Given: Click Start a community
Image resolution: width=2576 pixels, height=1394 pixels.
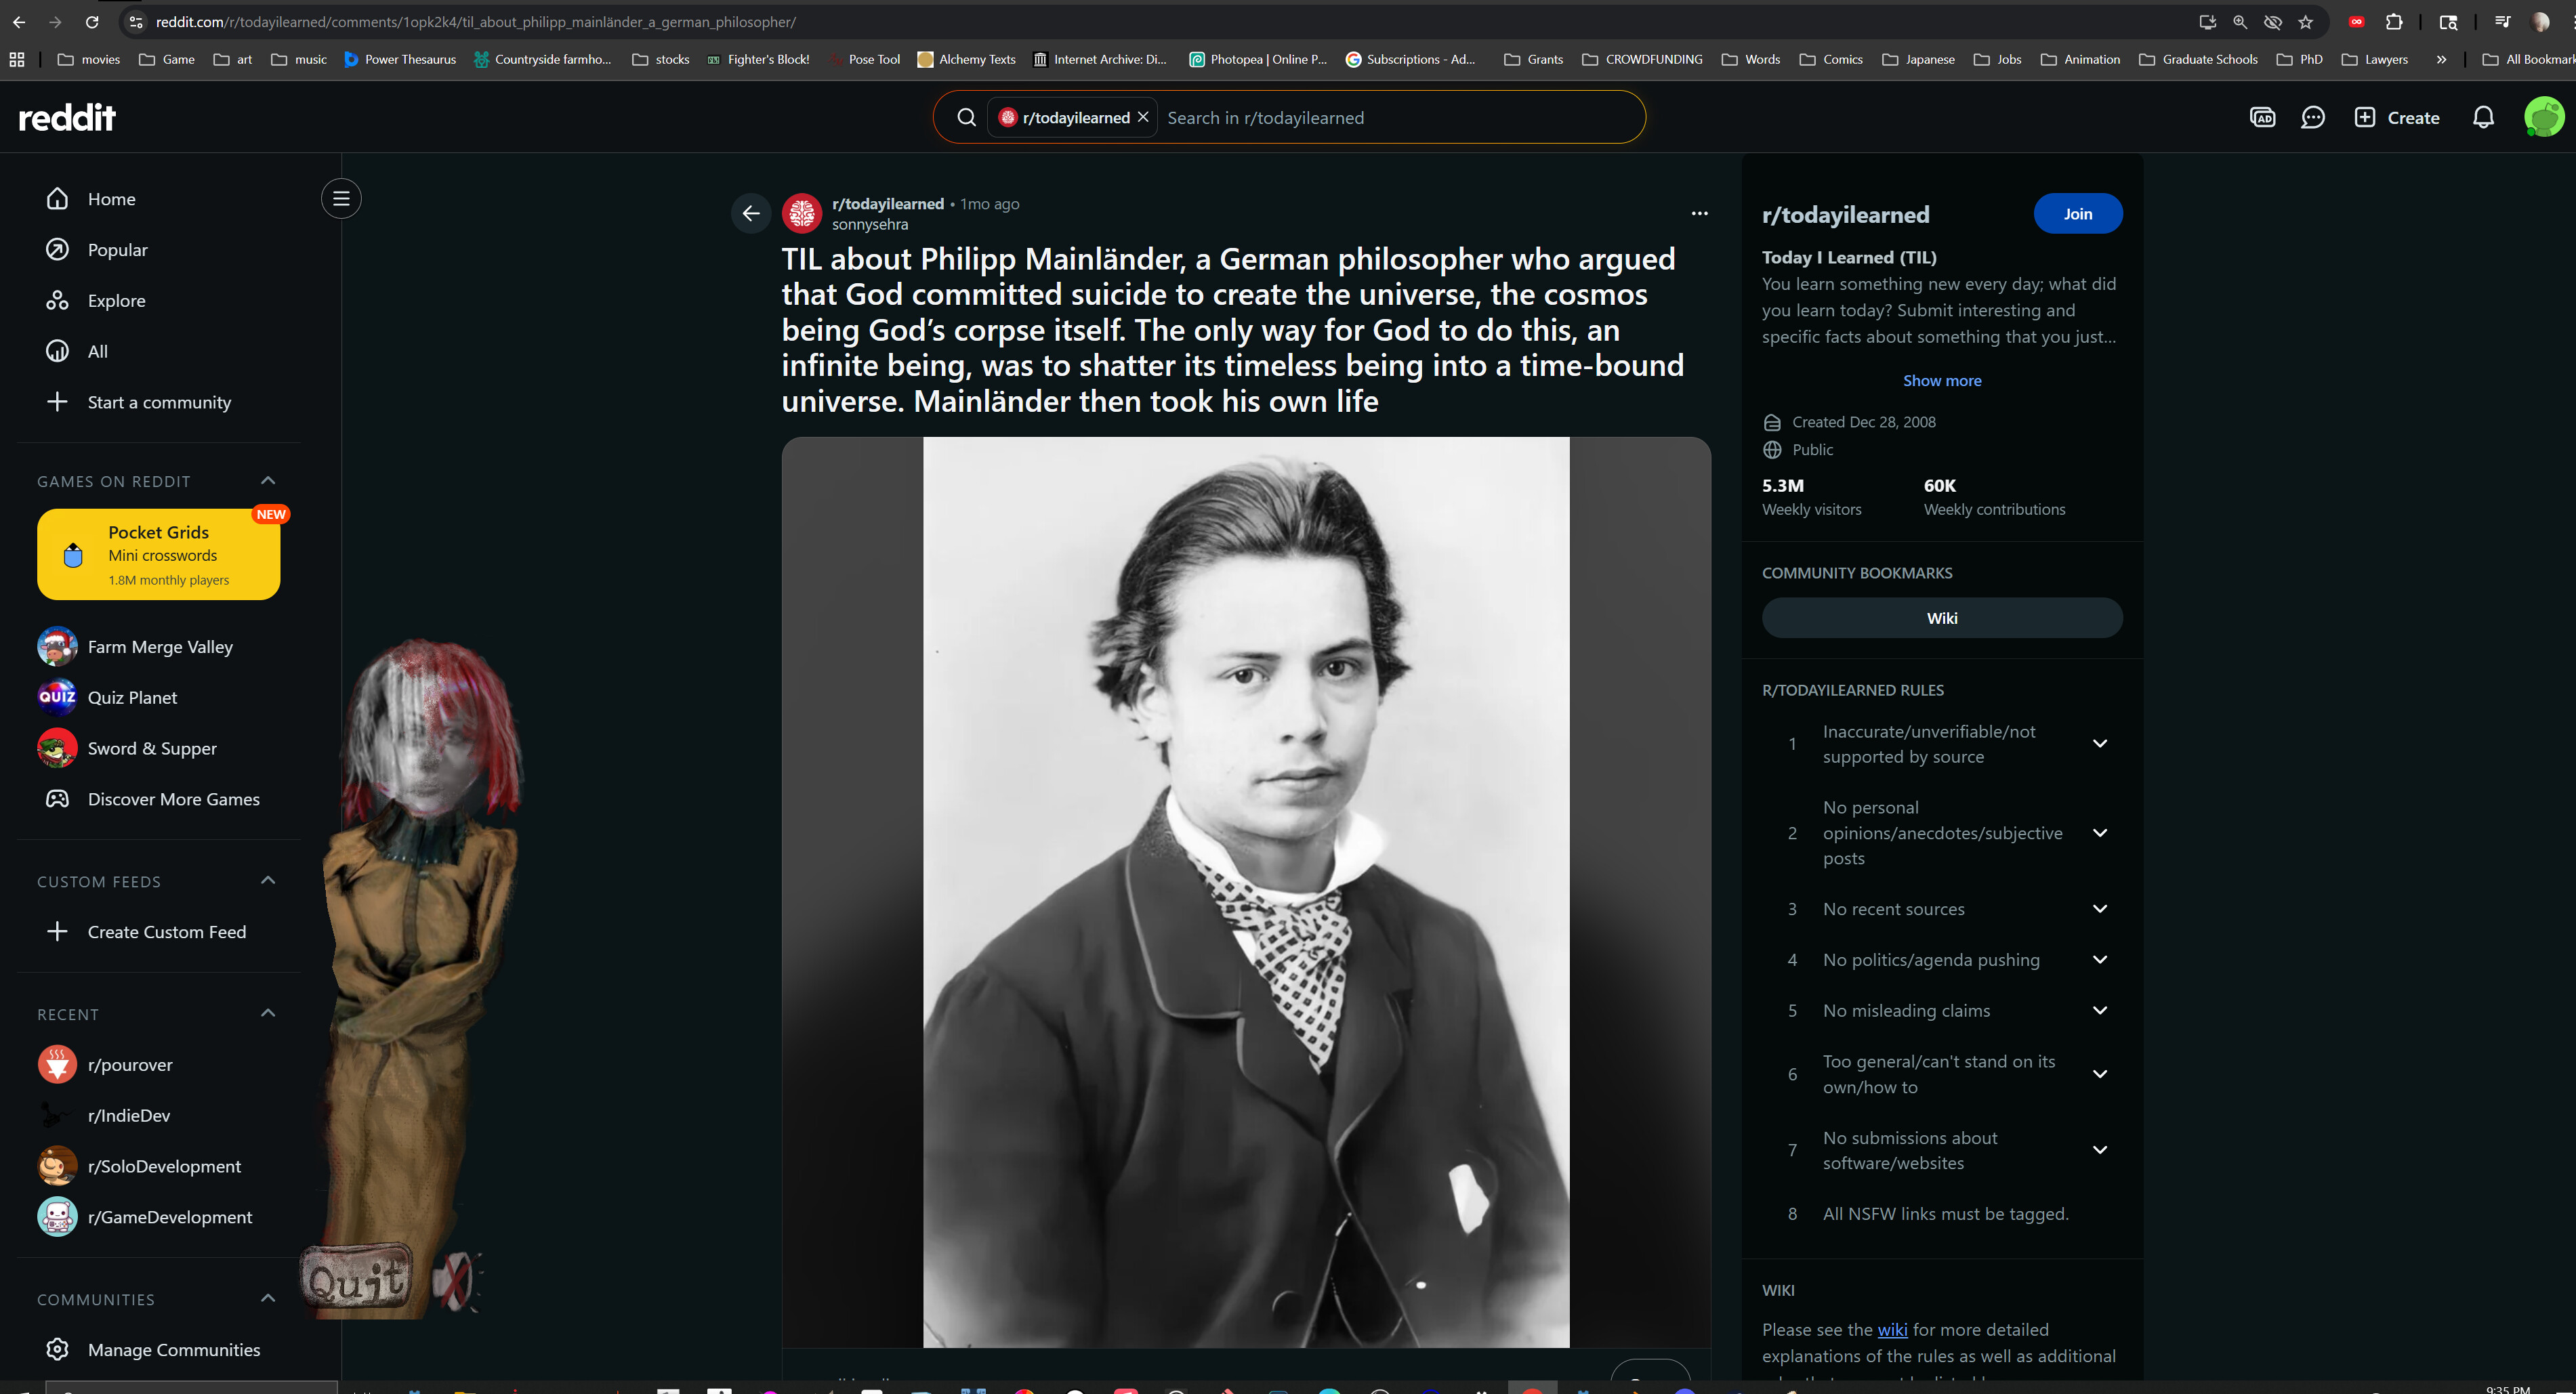Looking at the screenshot, I should (160, 402).
